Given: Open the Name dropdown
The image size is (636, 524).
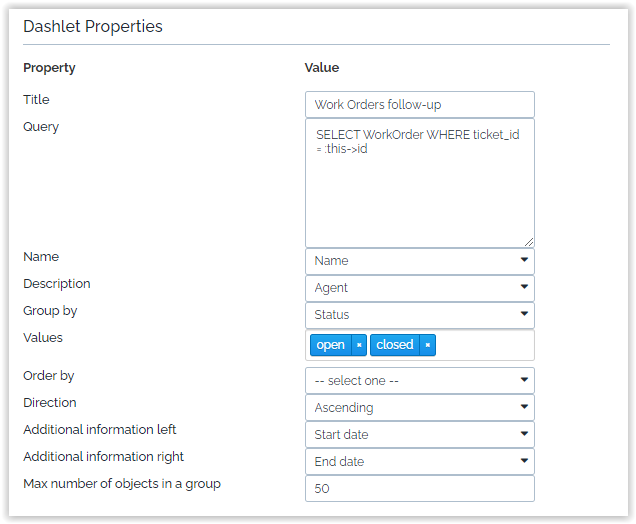Looking at the screenshot, I should (419, 261).
